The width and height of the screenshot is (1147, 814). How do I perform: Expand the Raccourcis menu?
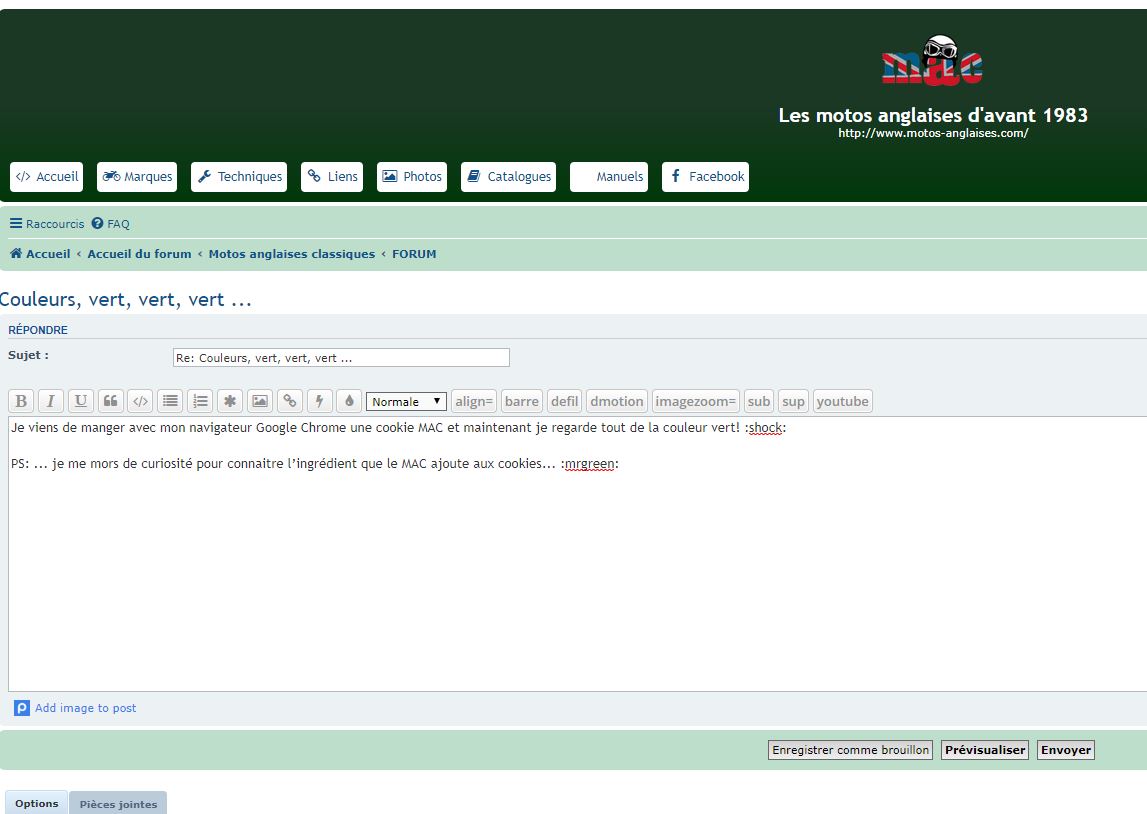(x=47, y=224)
